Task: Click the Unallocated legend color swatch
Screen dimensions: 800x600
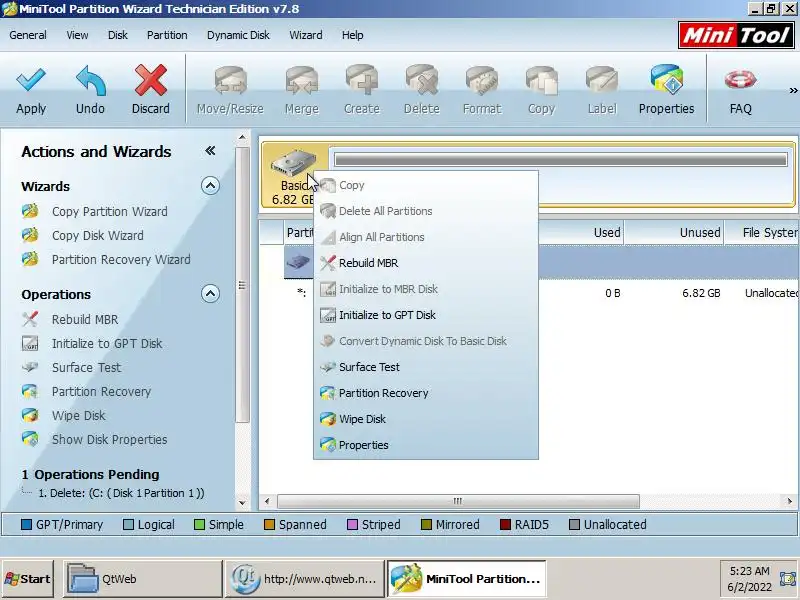Action: pyautogui.click(x=574, y=524)
